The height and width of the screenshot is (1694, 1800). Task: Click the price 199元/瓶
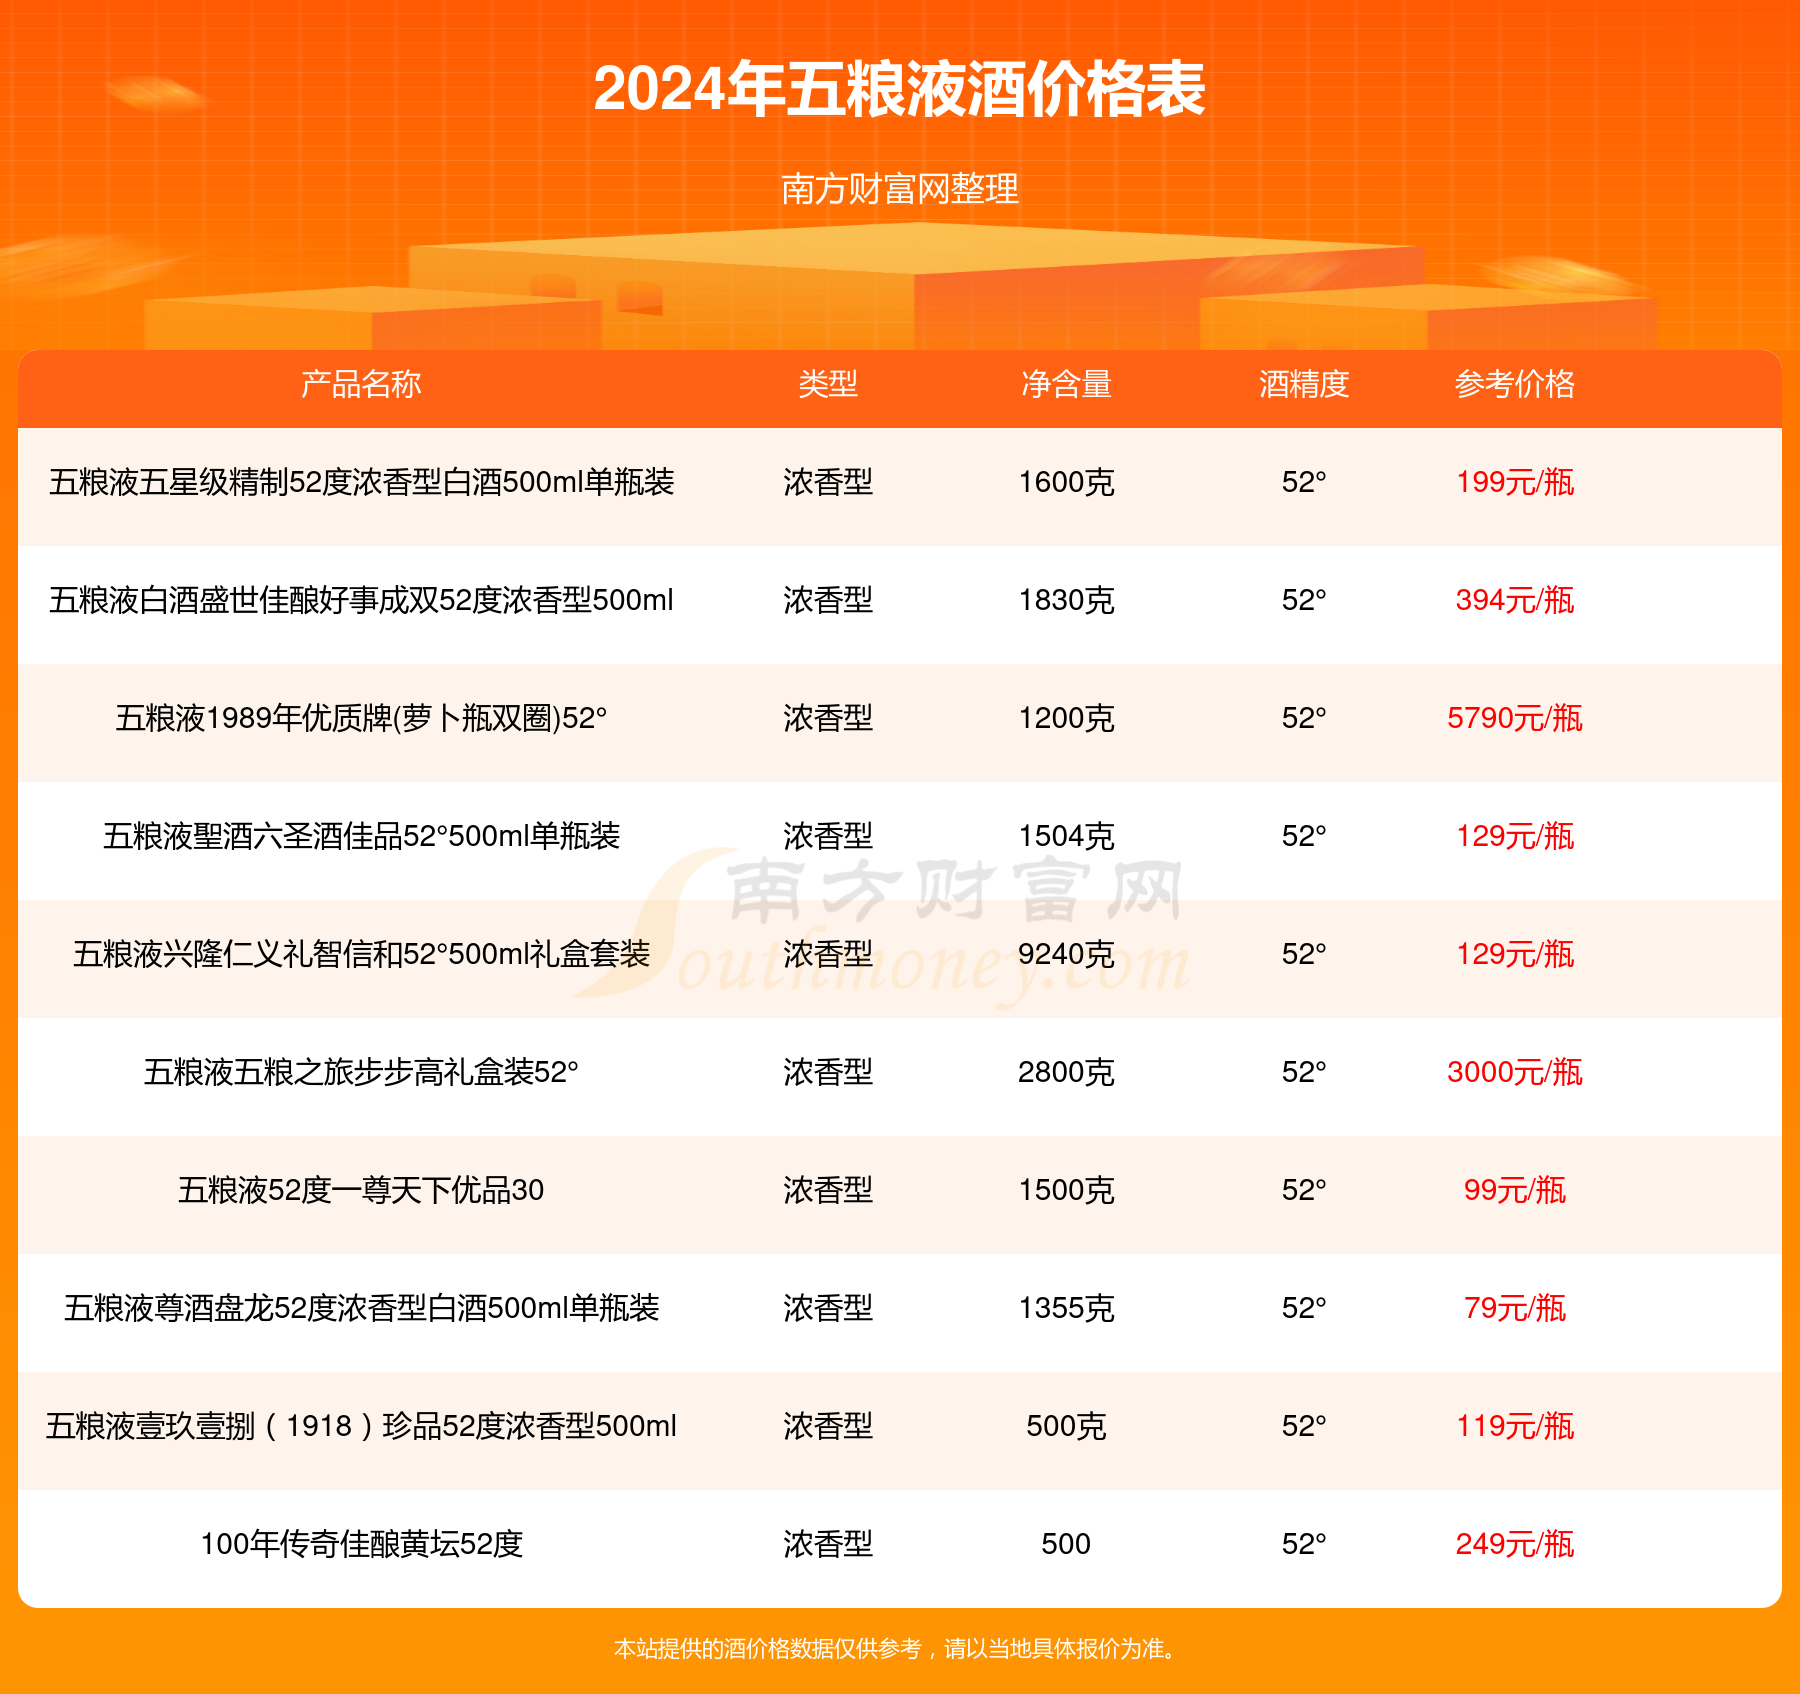(1515, 482)
